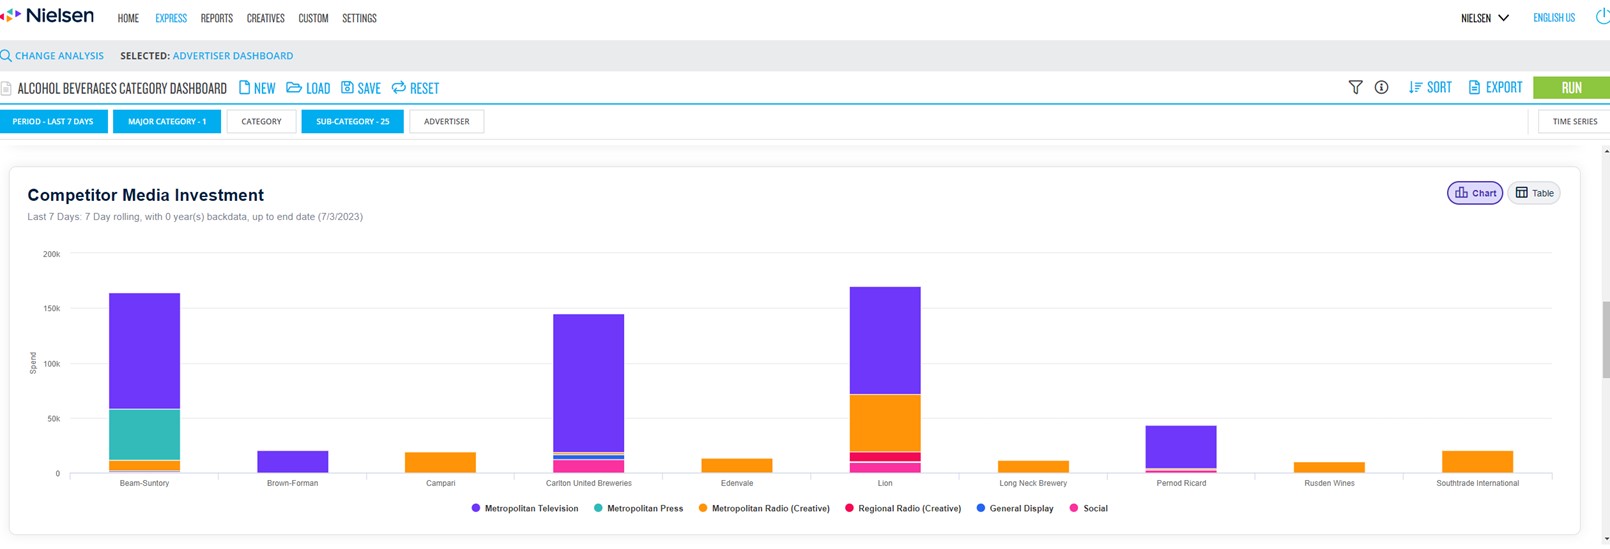The image size is (1610, 549).
Task: Click the Sort label
Action: click(x=1439, y=88)
